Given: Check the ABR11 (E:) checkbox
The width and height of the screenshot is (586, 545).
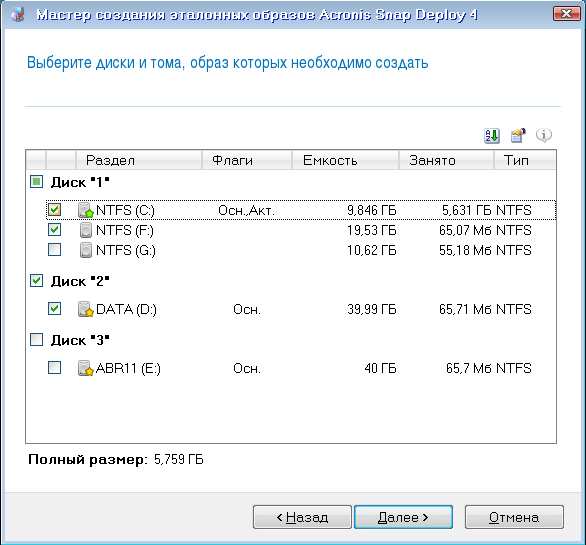Looking at the screenshot, I should pyautogui.click(x=55, y=367).
